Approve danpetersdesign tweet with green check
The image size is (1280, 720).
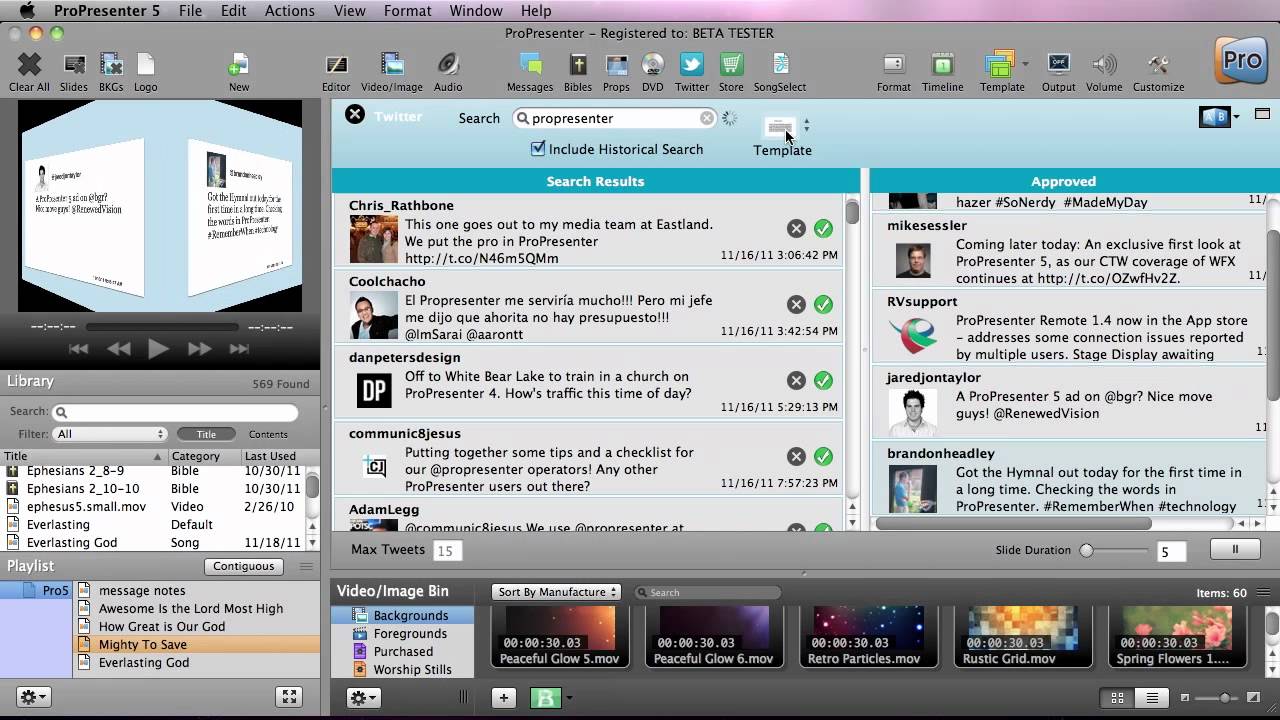pyautogui.click(x=823, y=380)
